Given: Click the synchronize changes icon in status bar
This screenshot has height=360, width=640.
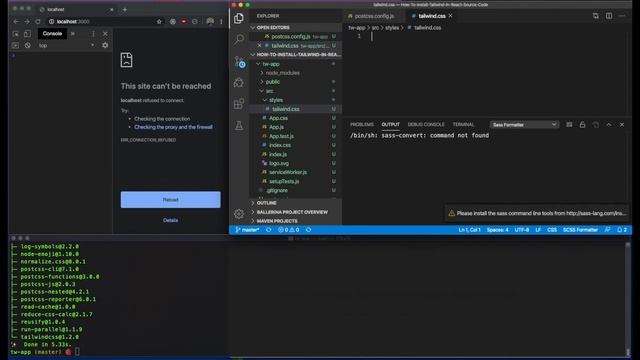Looking at the screenshot, I should coord(269,230).
